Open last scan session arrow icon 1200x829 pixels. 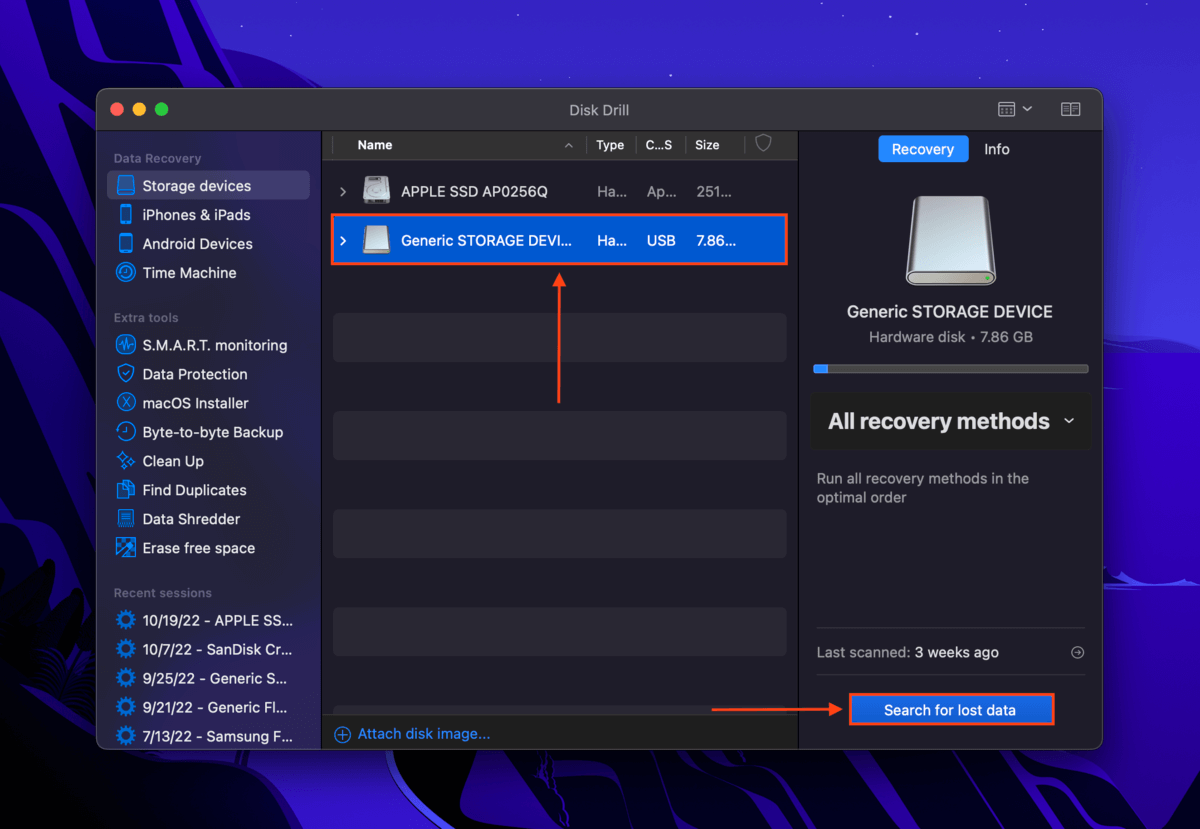point(1077,652)
